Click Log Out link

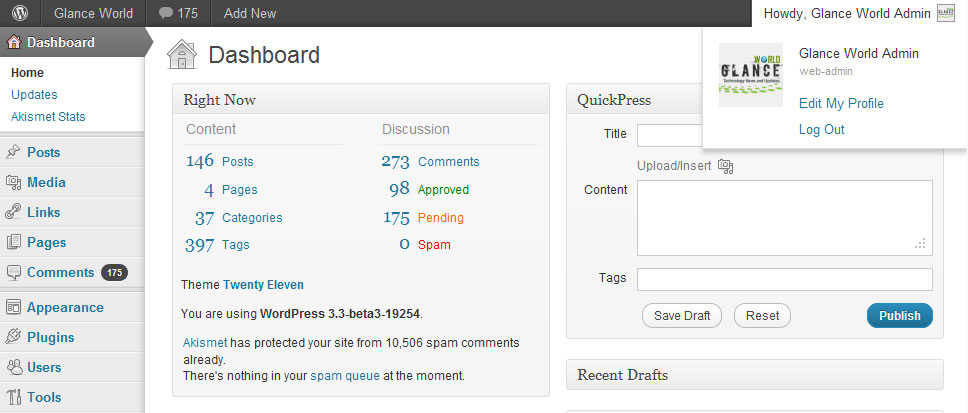click(821, 130)
